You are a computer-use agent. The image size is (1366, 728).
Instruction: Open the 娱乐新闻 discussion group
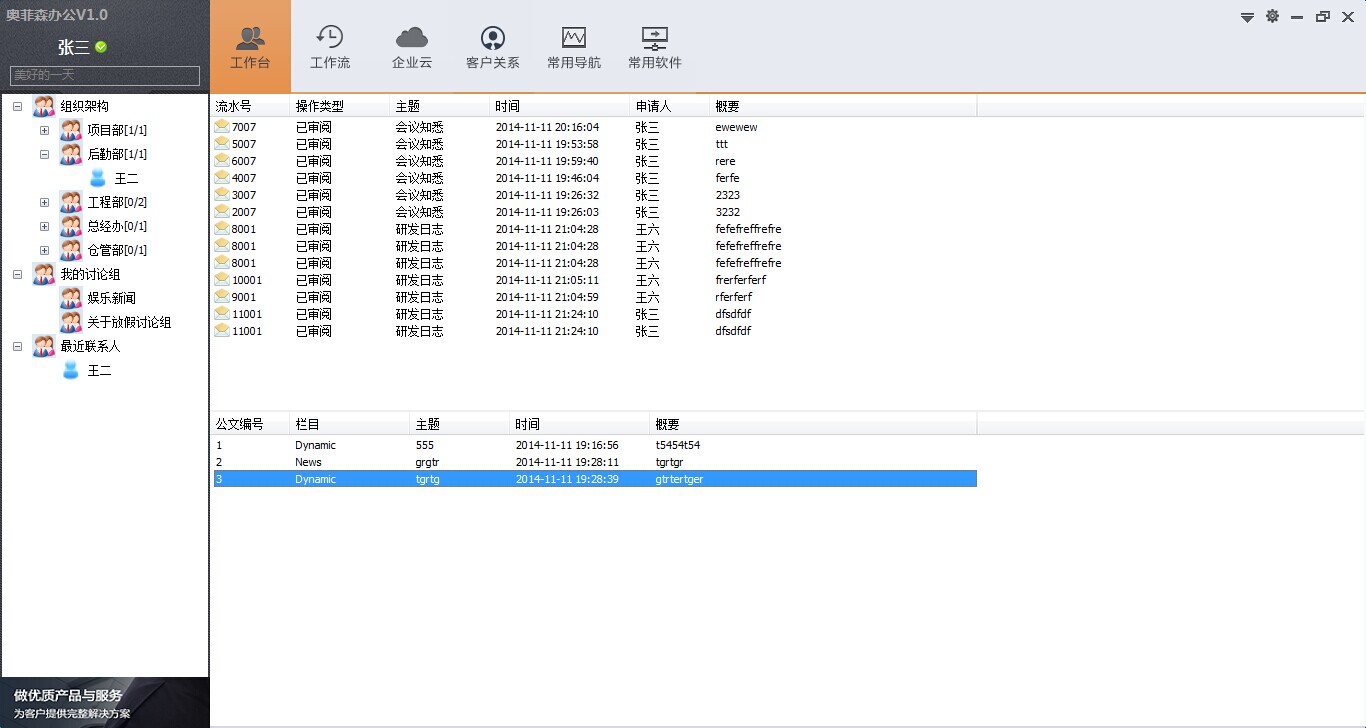[111, 298]
